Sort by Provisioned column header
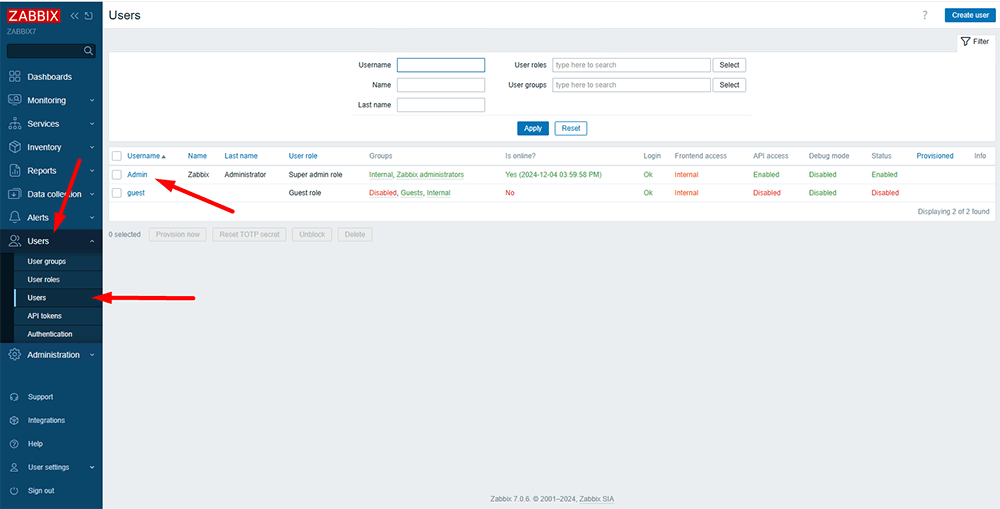This screenshot has height=509, width=1000. [x=935, y=156]
